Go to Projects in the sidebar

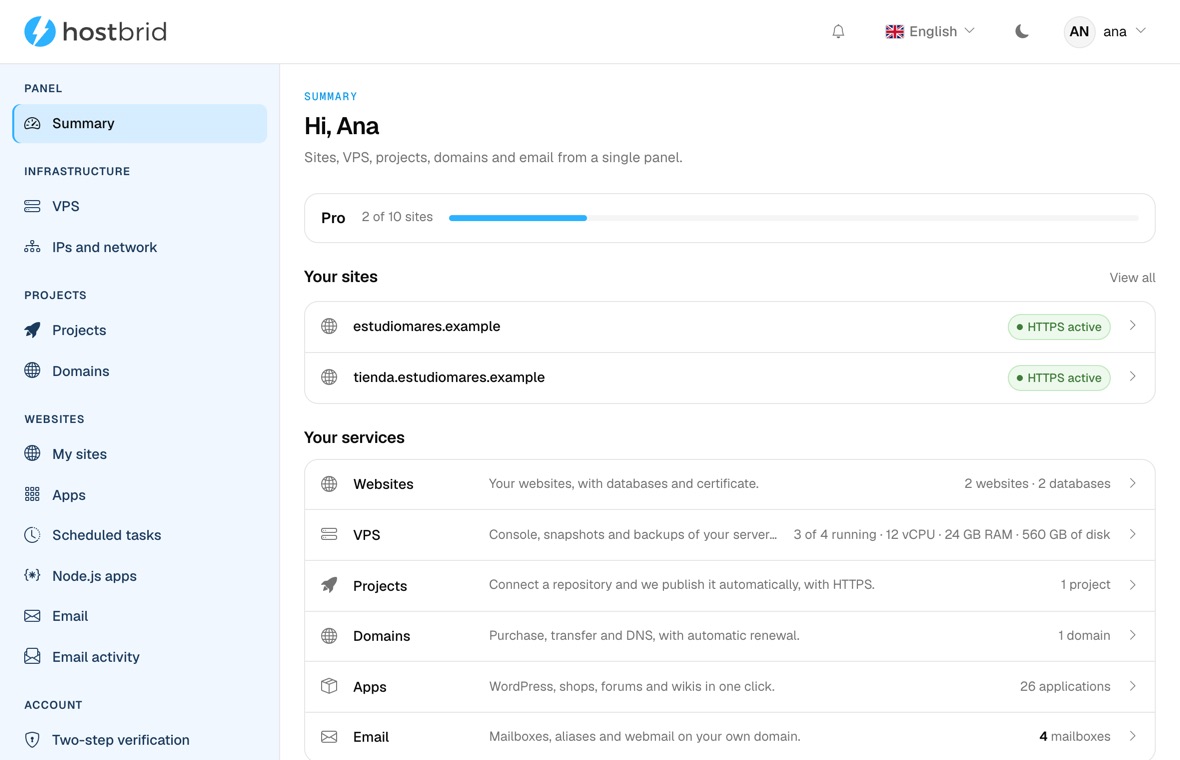point(140,330)
